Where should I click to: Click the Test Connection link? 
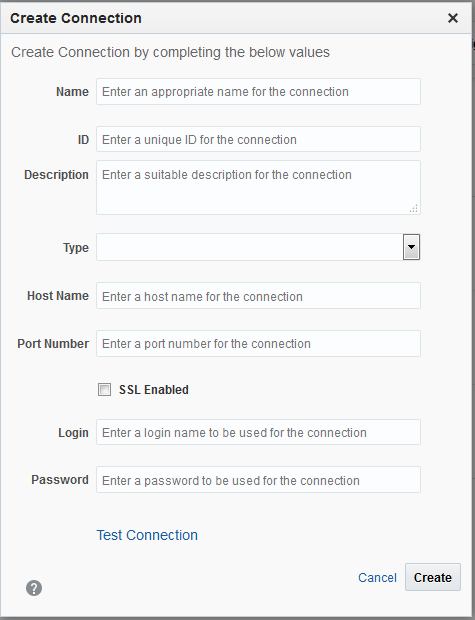coord(147,535)
